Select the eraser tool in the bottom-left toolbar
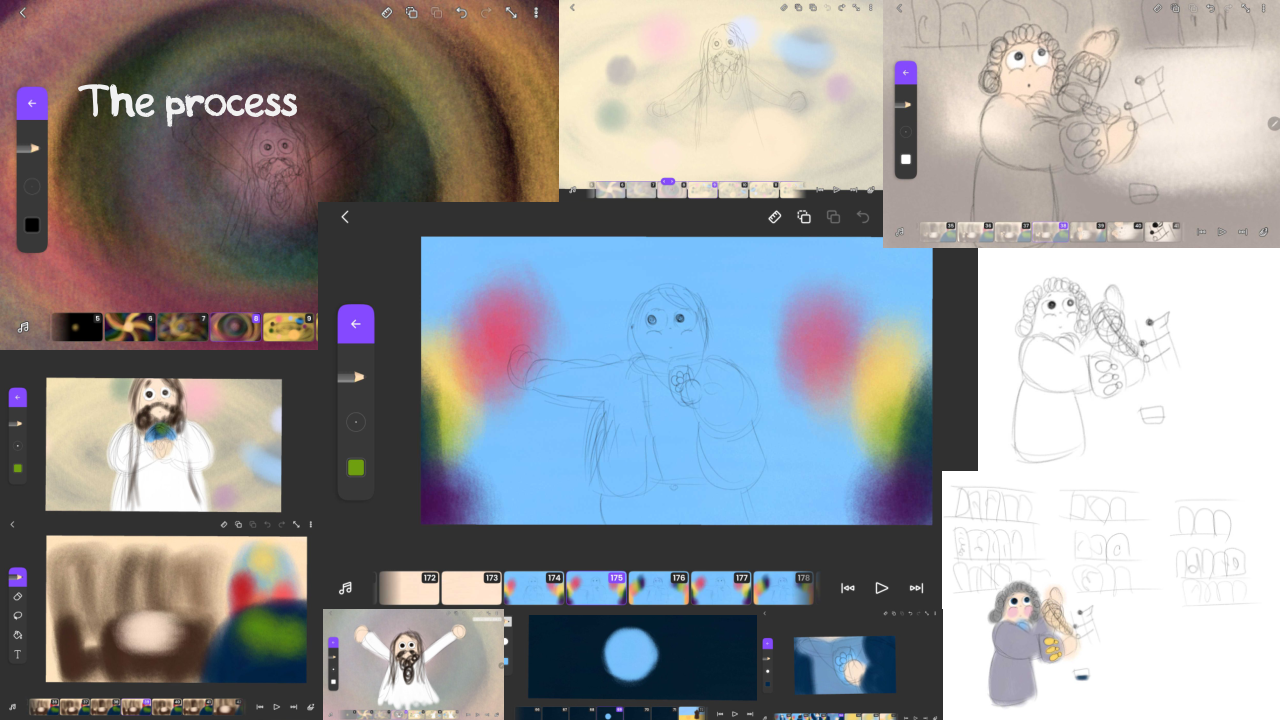Screen dimensions: 1280x720 pos(17,596)
